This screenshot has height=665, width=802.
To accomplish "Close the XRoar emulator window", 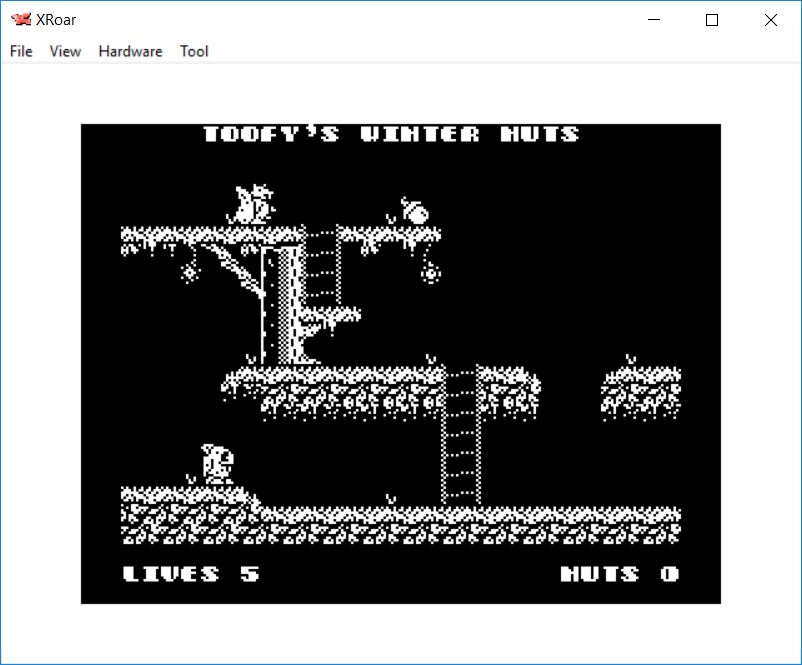I will point(770,20).
